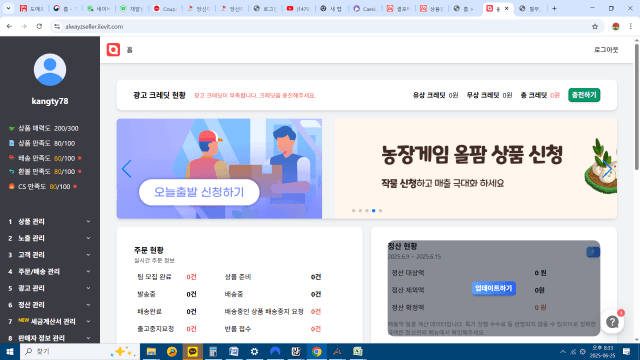Screen dimensions: 640x360
Task: Click the 반품 접수 order status label
Action: tap(238, 329)
